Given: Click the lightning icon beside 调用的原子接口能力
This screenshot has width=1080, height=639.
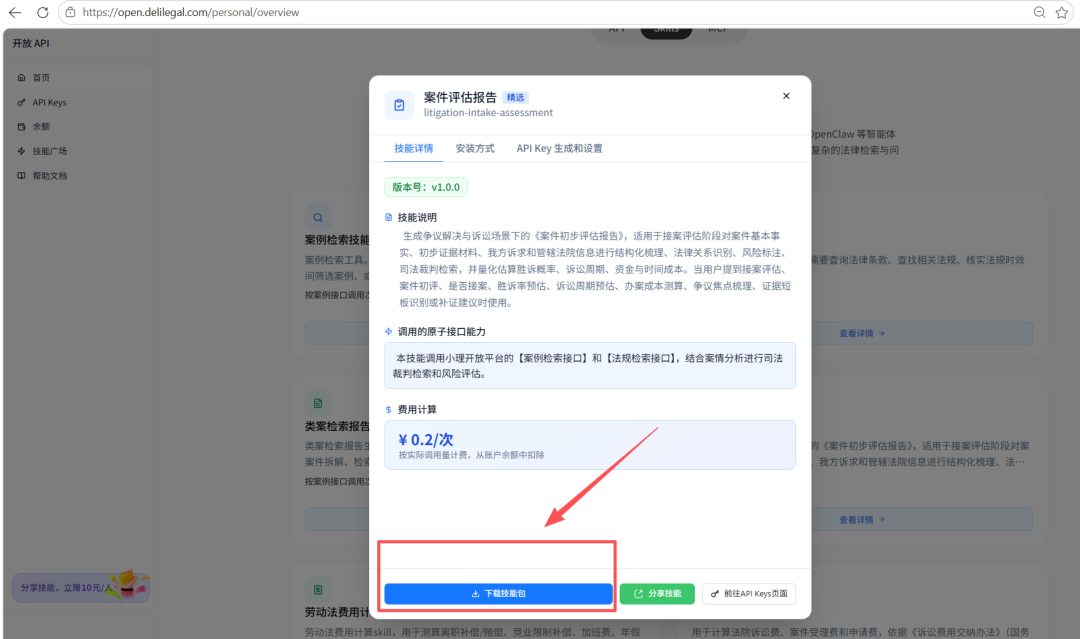Looking at the screenshot, I should [x=388, y=331].
